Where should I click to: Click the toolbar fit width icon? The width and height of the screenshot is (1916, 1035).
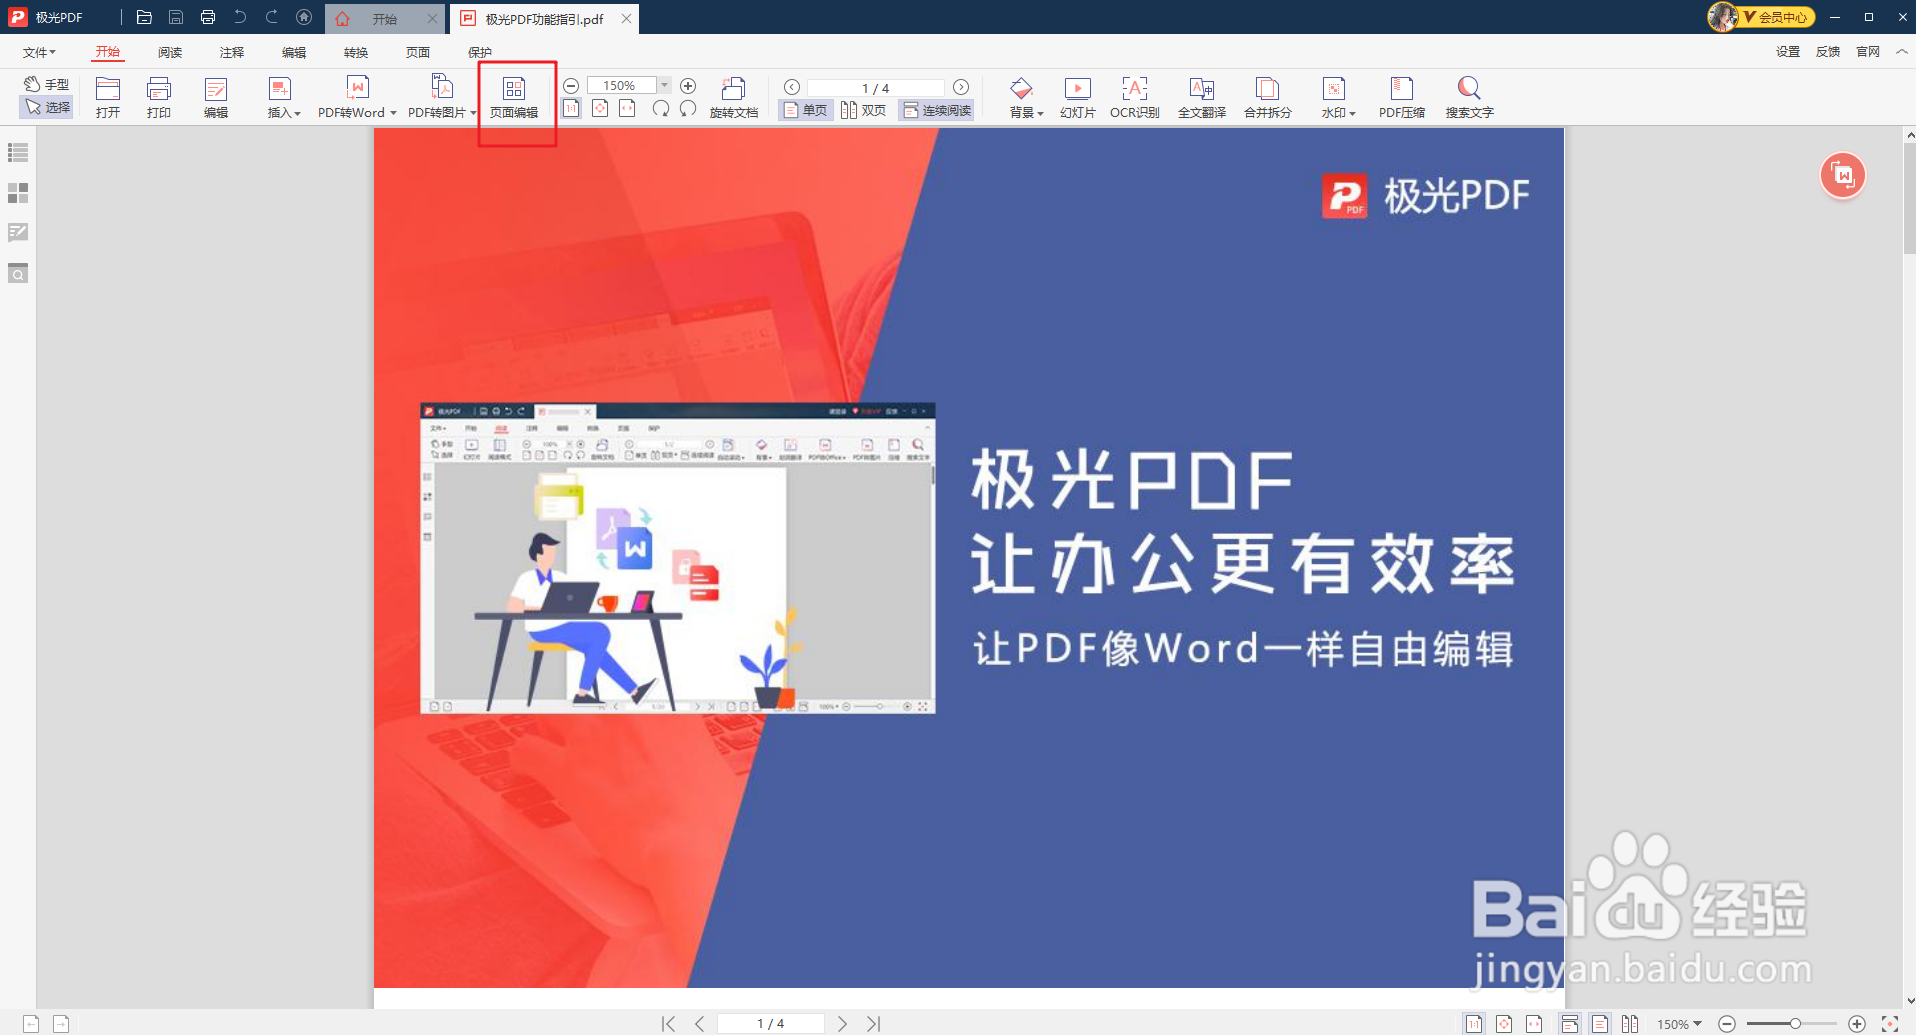(x=627, y=108)
